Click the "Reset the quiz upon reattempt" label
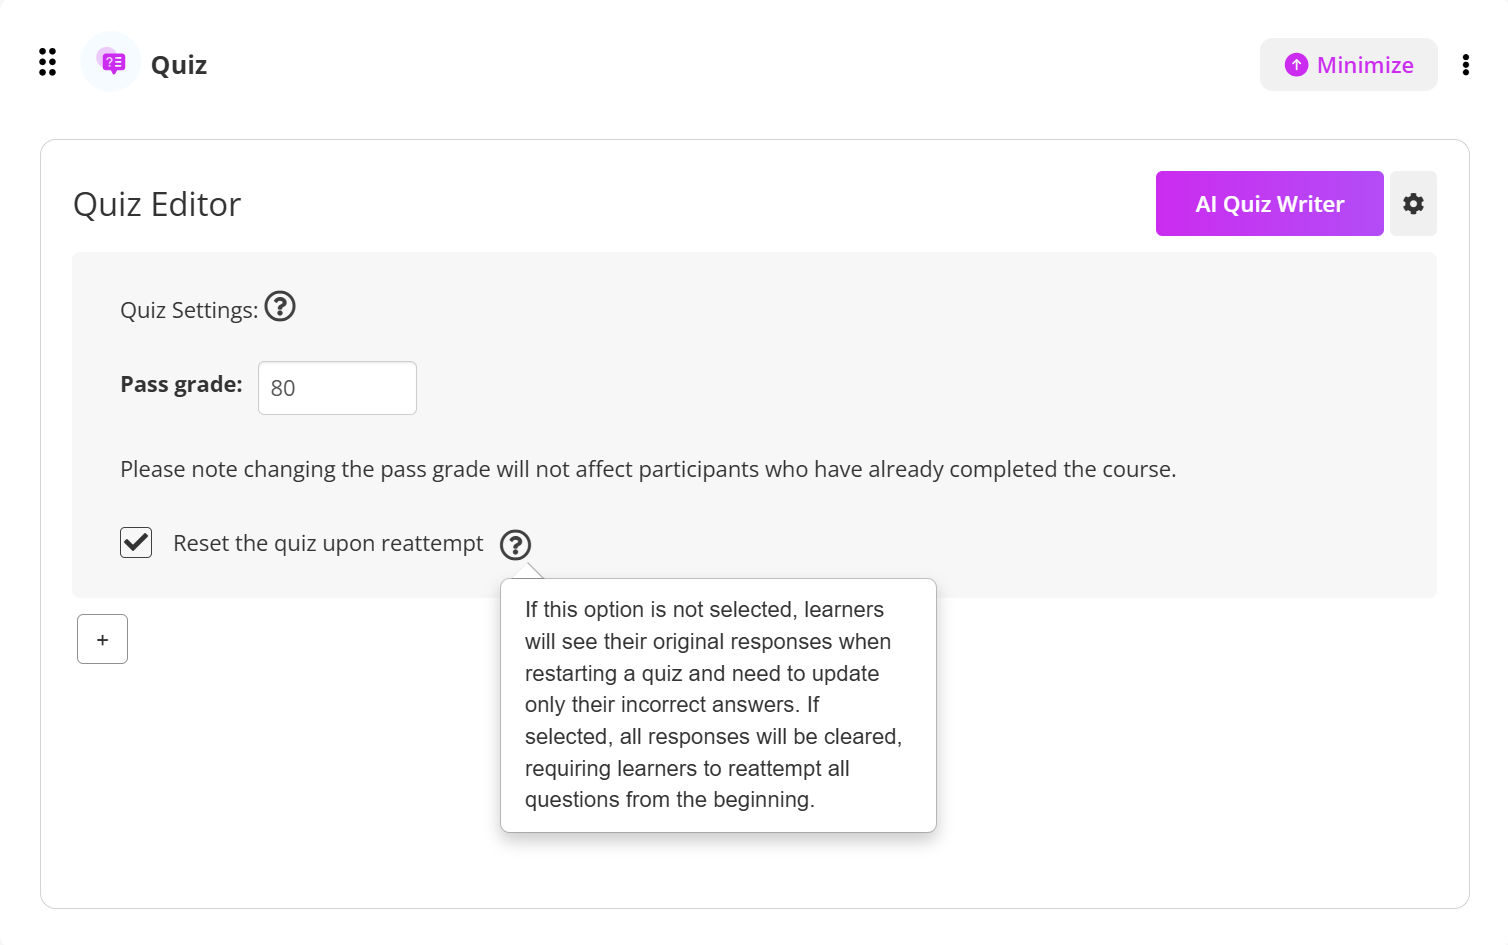The image size is (1508, 945). (x=328, y=544)
